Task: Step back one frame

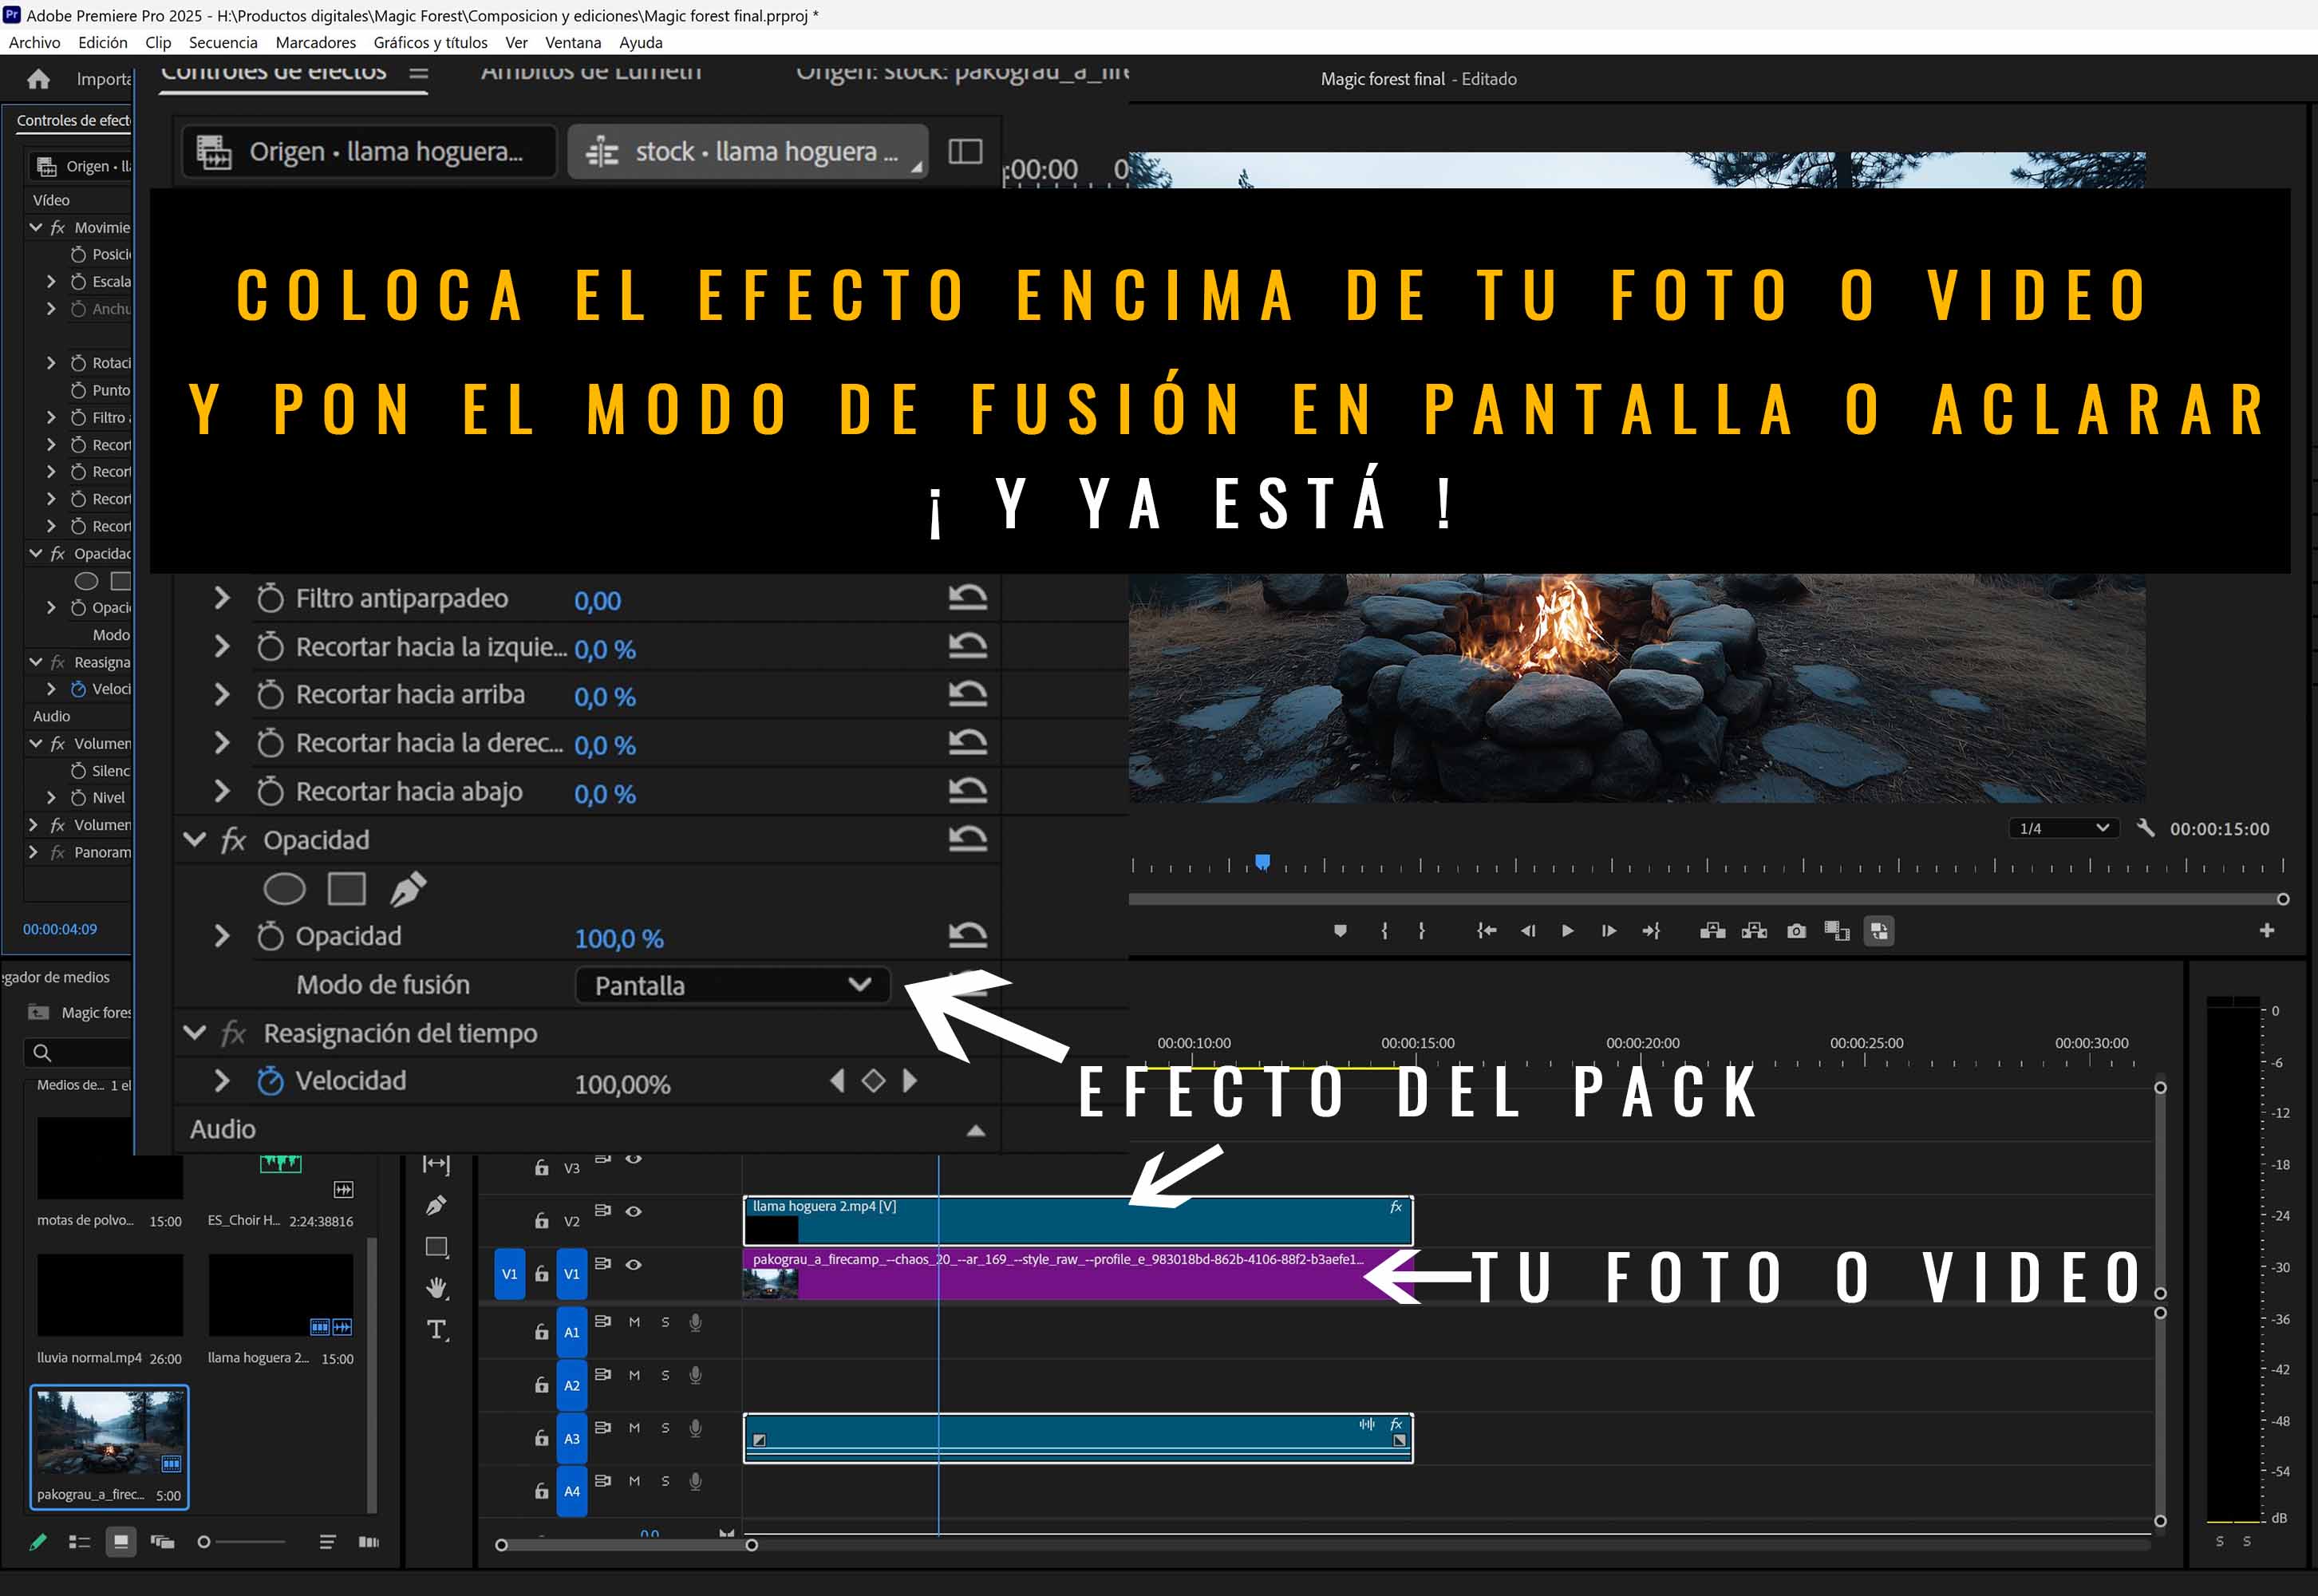Action: click(x=1528, y=931)
